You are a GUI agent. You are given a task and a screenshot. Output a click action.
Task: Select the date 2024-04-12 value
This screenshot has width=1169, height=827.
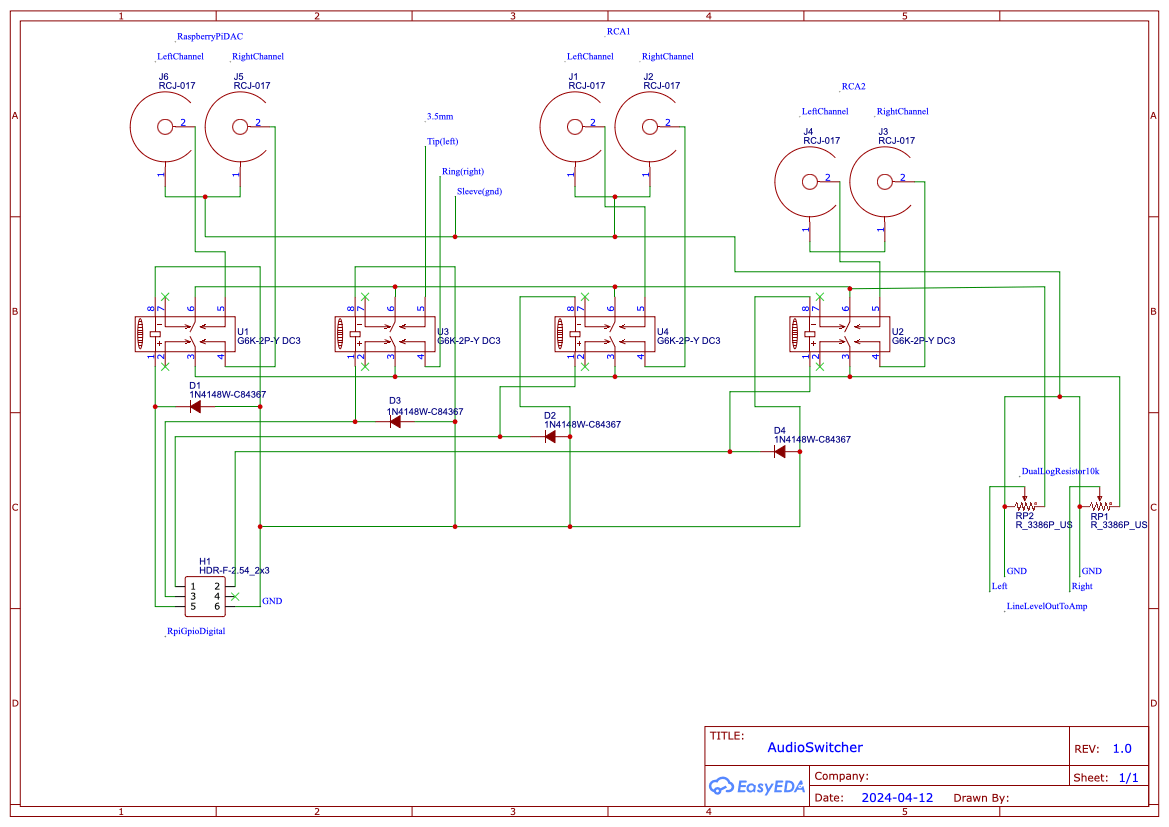pyautogui.click(x=897, y=797)
